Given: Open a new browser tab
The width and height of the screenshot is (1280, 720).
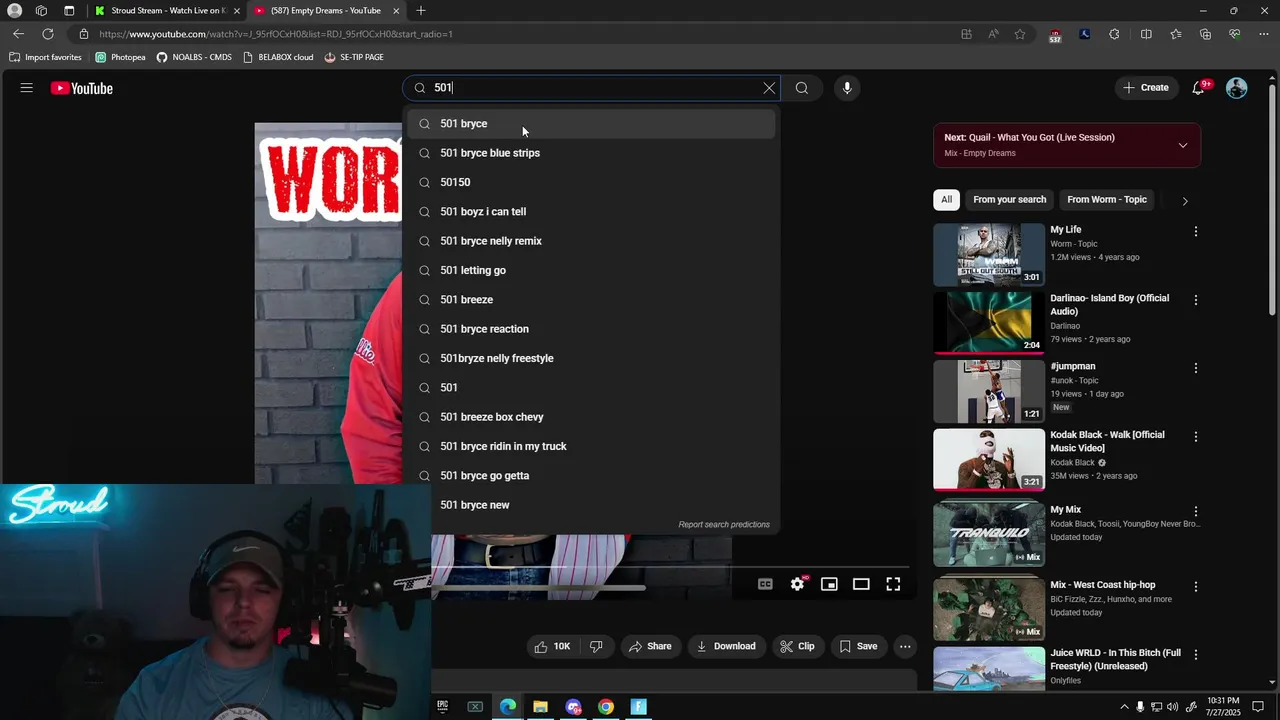Looking at the screenshot, I should [421, 10].
